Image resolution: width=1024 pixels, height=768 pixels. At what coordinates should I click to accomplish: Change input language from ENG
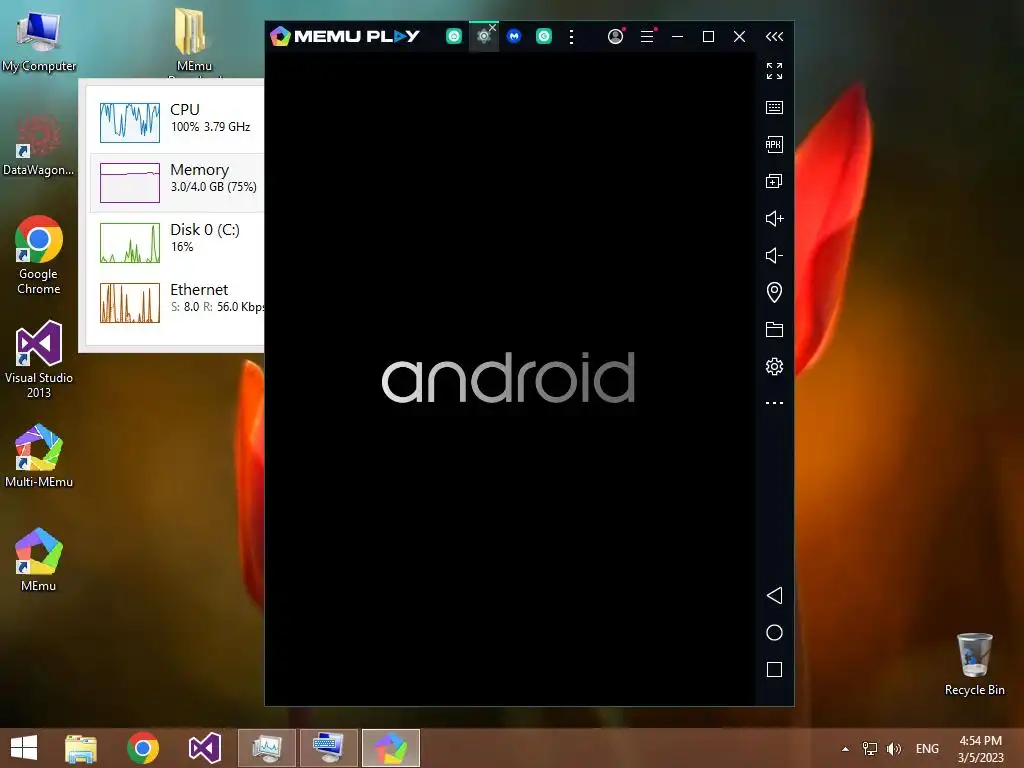927,748
